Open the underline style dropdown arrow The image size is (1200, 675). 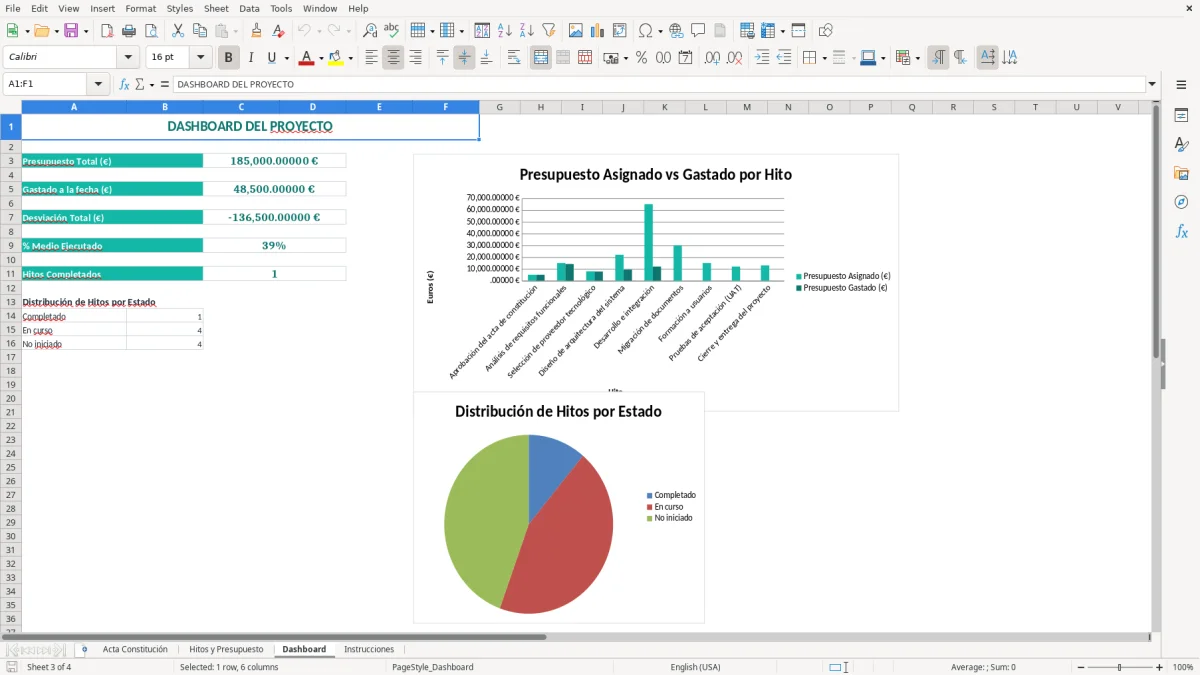pos(286,58)
